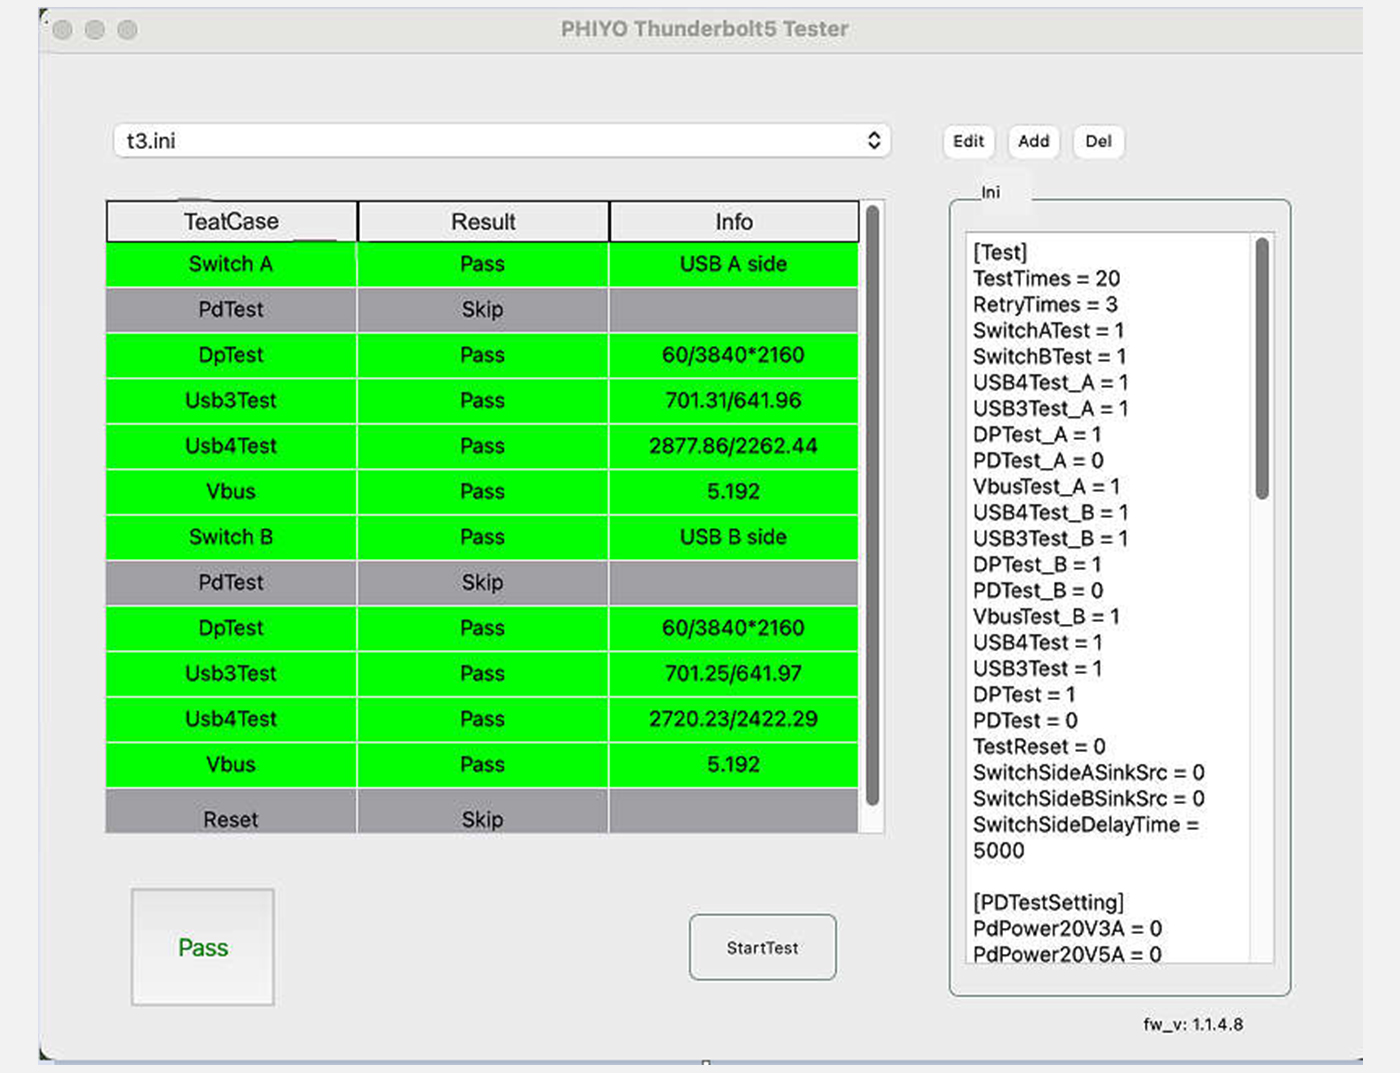Click the Ini panel vertical scrollbar

pos(1262,368)
